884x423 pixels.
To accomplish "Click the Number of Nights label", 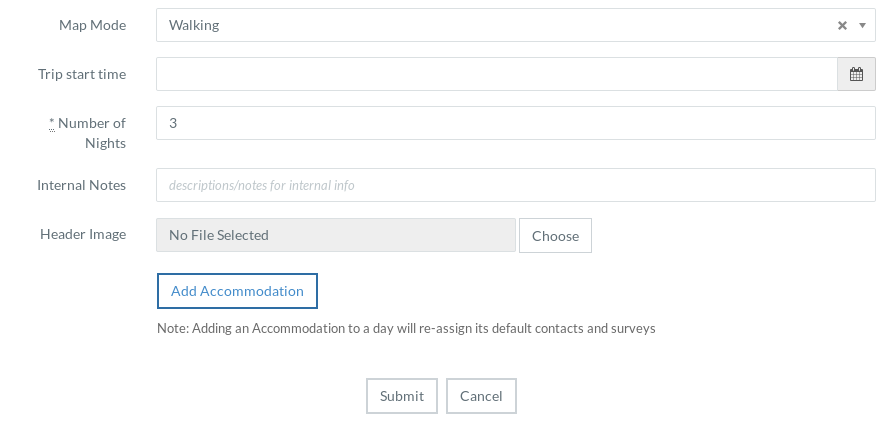I will pos(92,133).
